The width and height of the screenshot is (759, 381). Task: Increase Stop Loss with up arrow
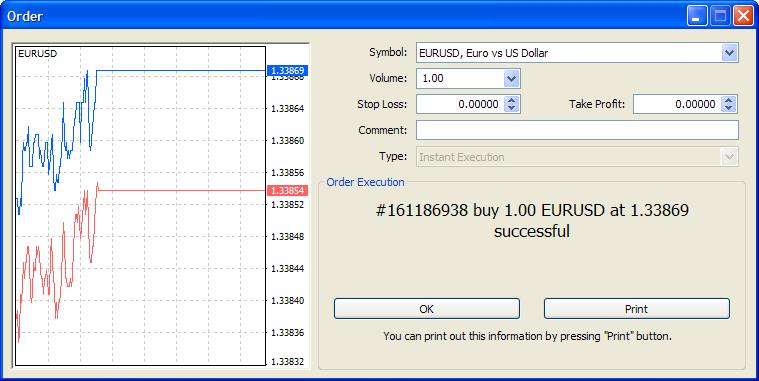(x=512, y=100)
